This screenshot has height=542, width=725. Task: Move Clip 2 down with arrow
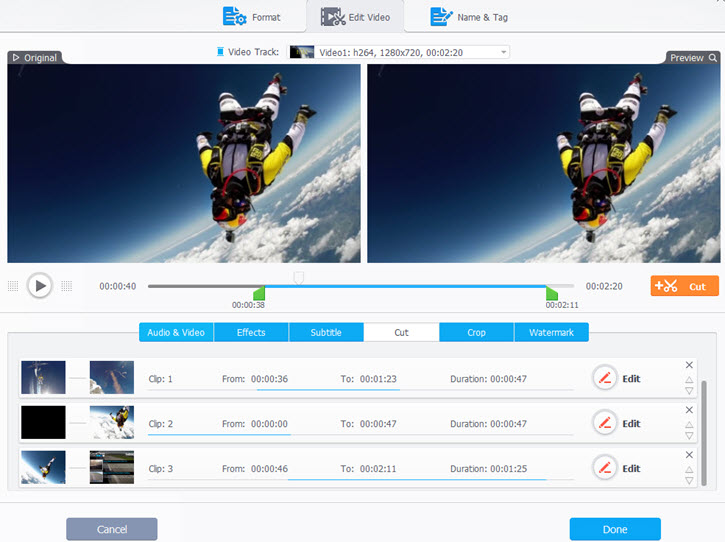[689, 436]
